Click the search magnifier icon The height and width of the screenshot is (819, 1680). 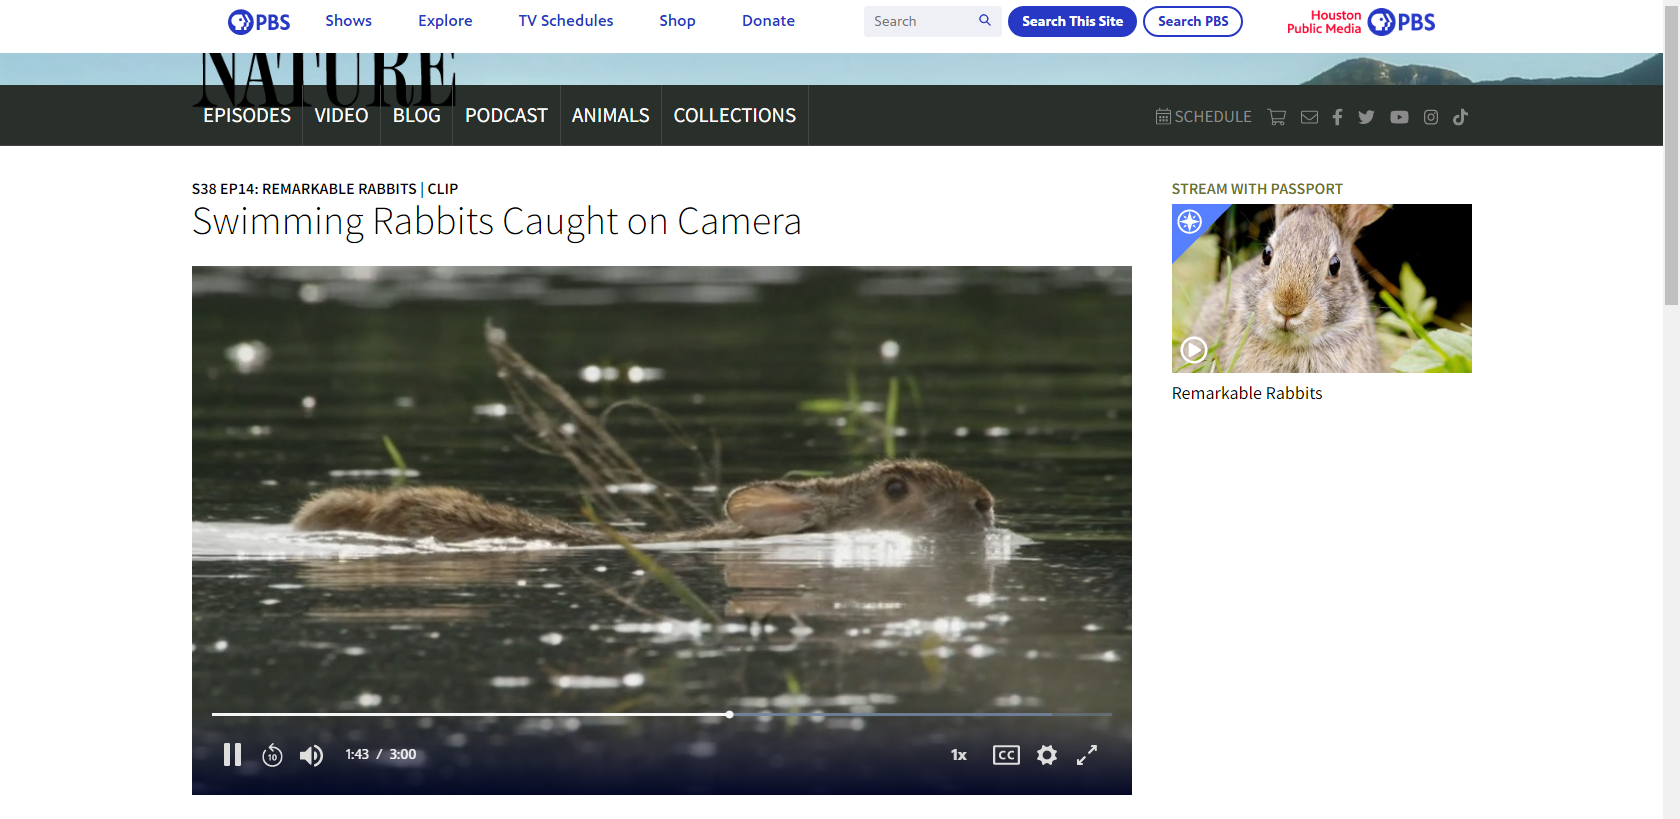[985, 21]
